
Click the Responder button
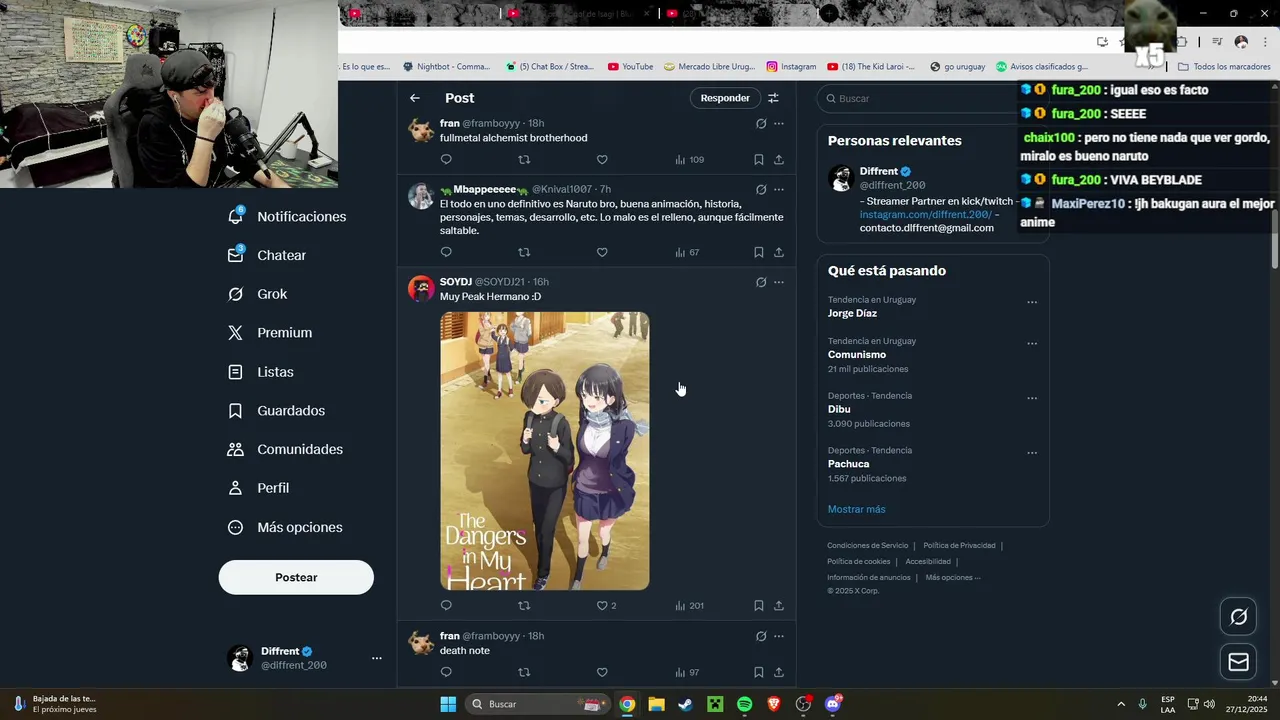tap(725, 98)
